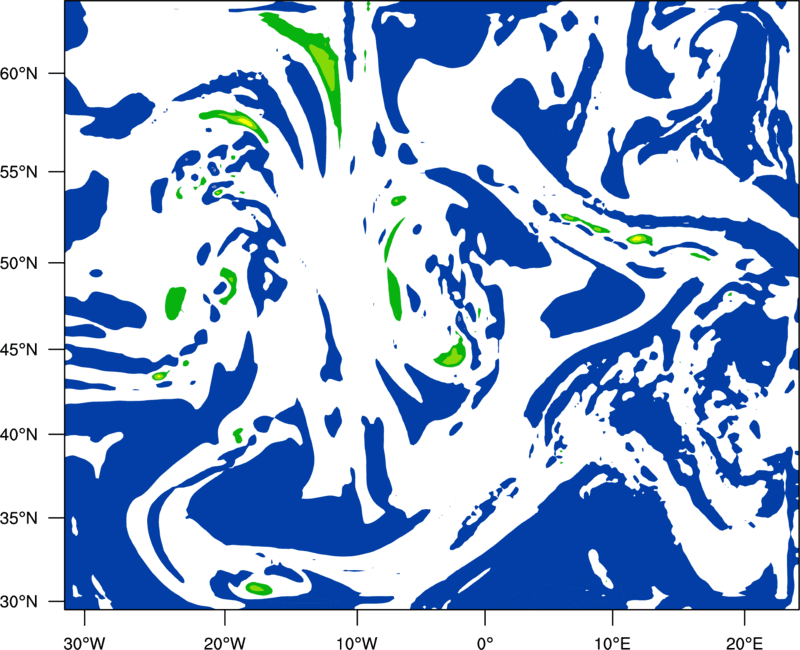Click the 35°N latitude label
This screenshot has height=650, width=800.
pos(19,518)
